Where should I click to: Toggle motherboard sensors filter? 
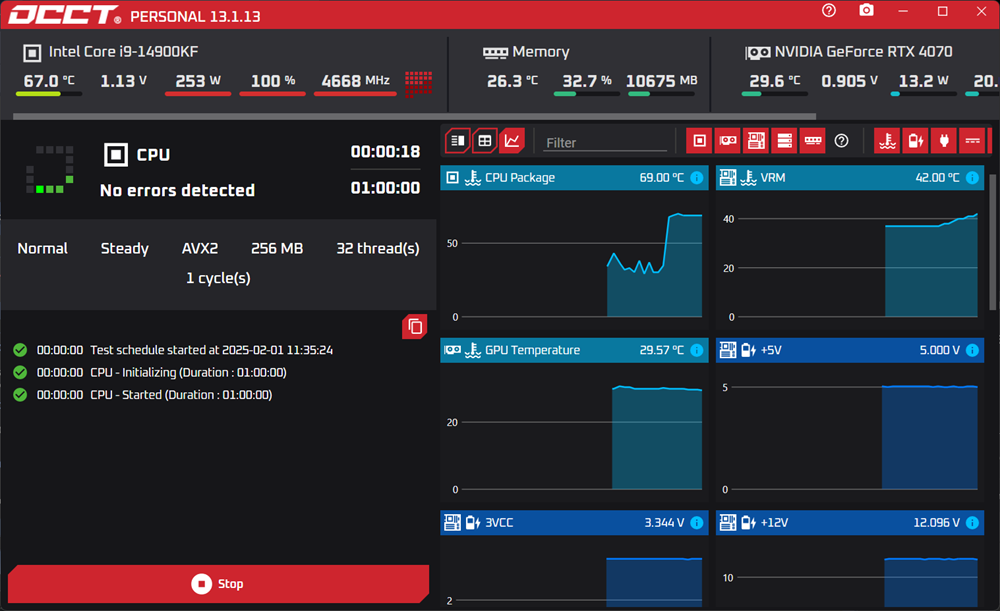756,141
